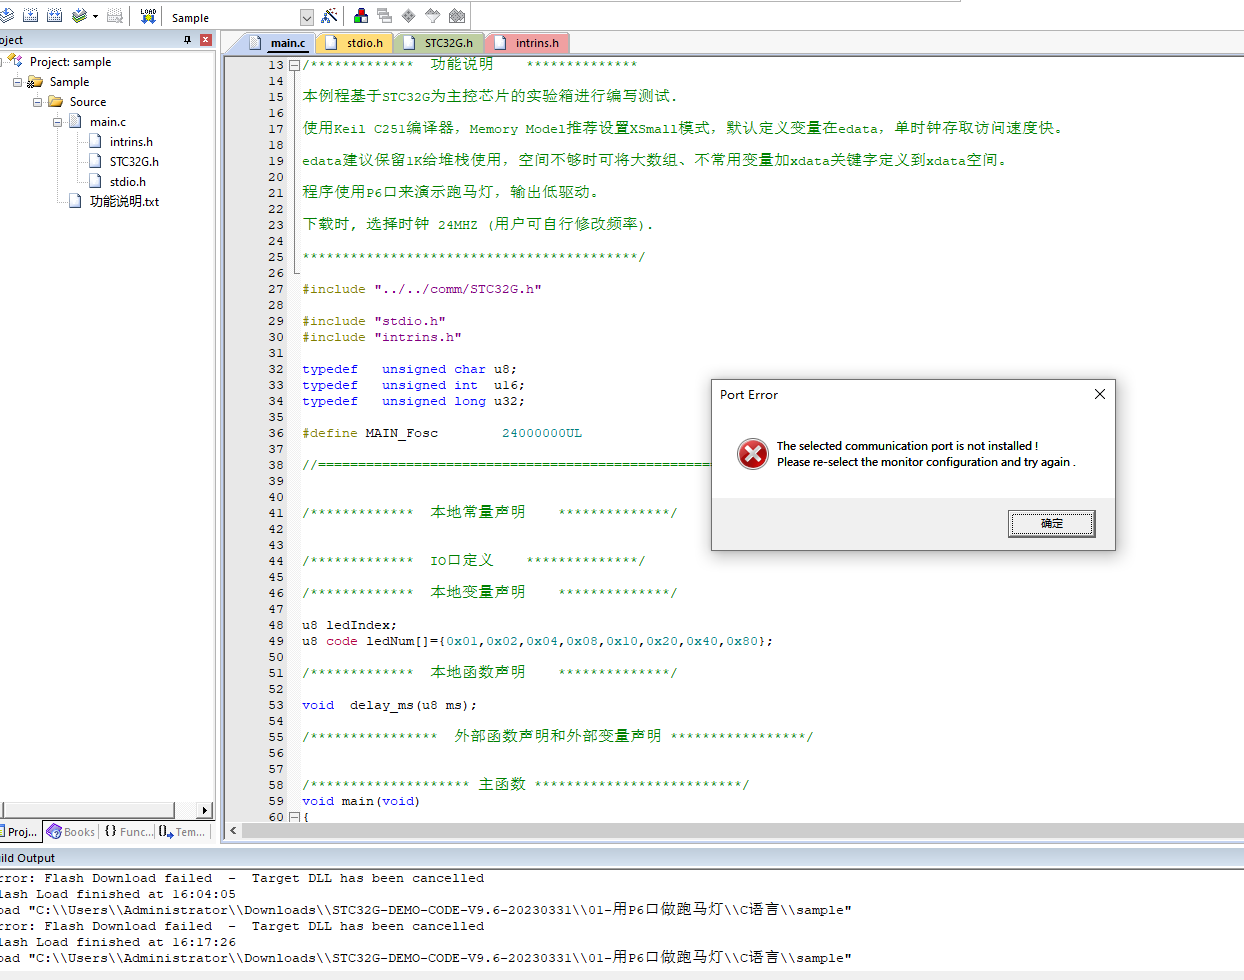Click the u8 ledIndex; declaration line
Image resolution: width=1244 pixels, height=980 pixels.
click(x=349, y=625)
